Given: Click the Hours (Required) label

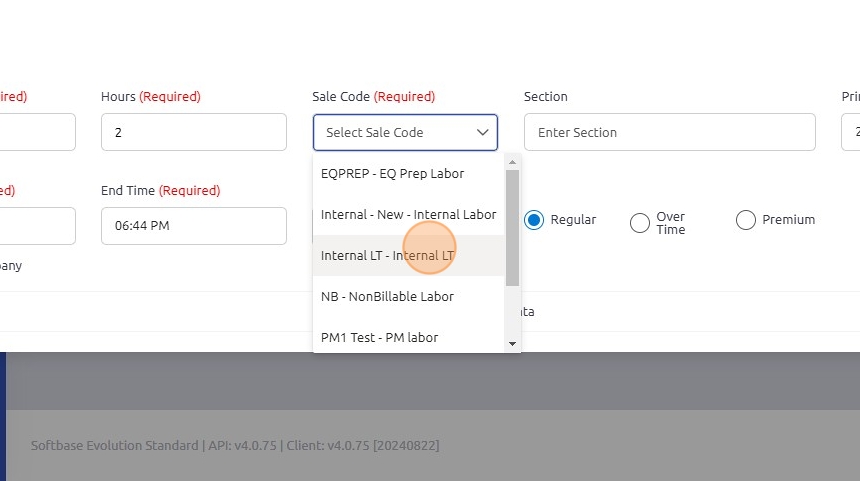Looking at the screenshot, I should coord(150,97).
